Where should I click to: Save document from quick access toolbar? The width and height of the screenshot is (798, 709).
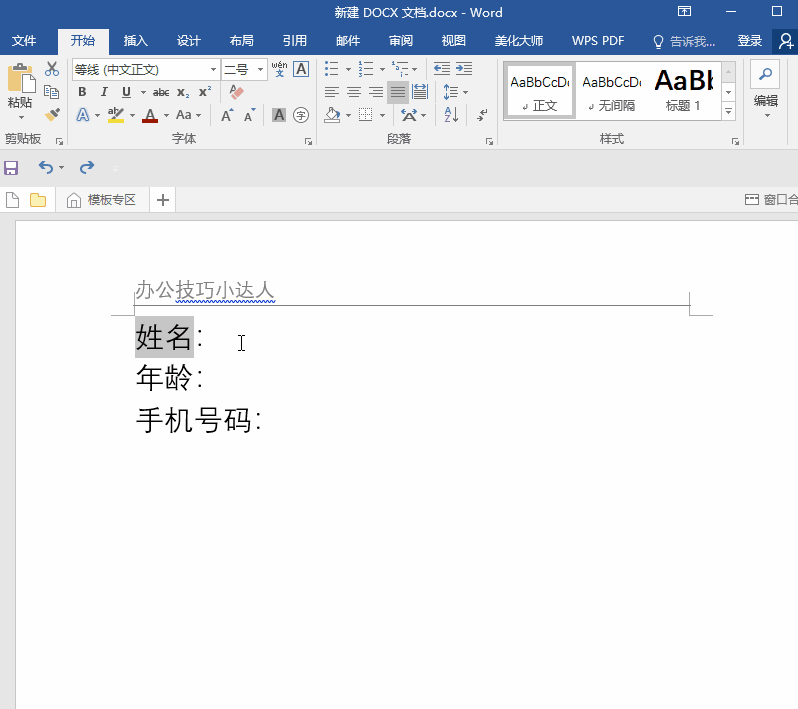pyautogui.click(x=11, y=167)
